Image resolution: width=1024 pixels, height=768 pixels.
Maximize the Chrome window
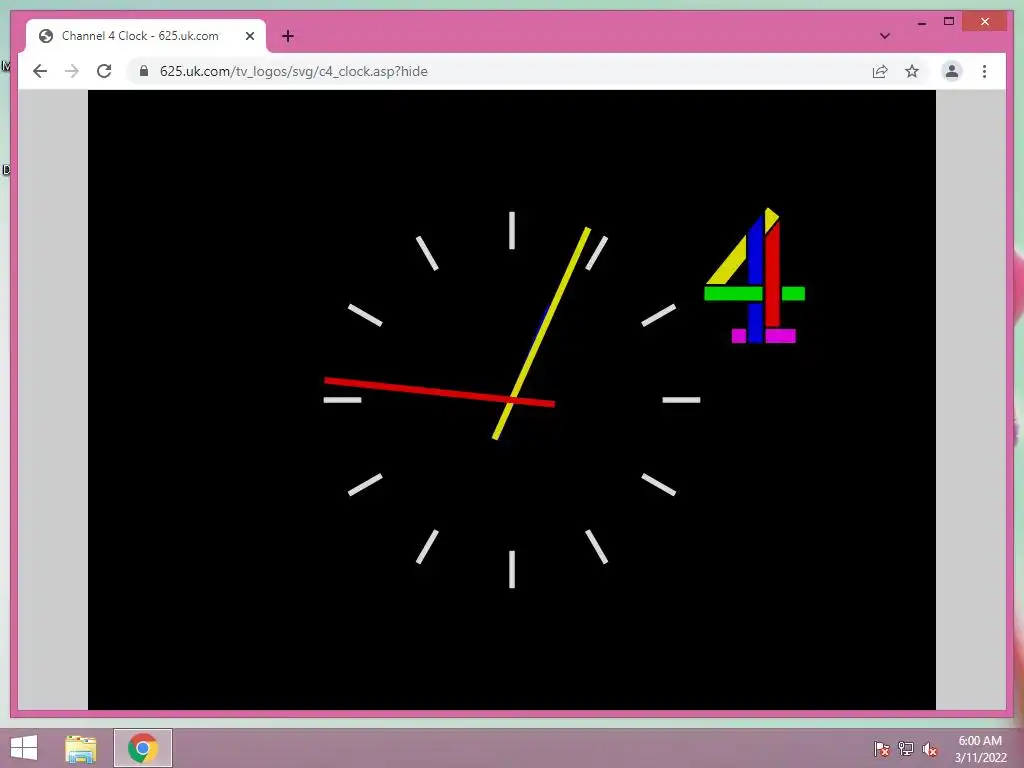point(949,22)
